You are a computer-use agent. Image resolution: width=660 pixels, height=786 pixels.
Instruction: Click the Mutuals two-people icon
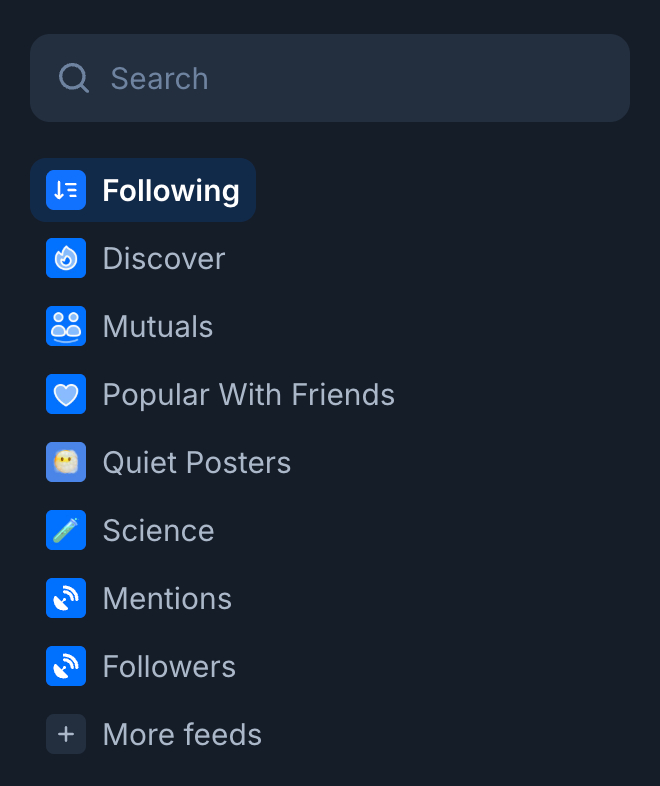pyautogui.click(x=66, y=326)
